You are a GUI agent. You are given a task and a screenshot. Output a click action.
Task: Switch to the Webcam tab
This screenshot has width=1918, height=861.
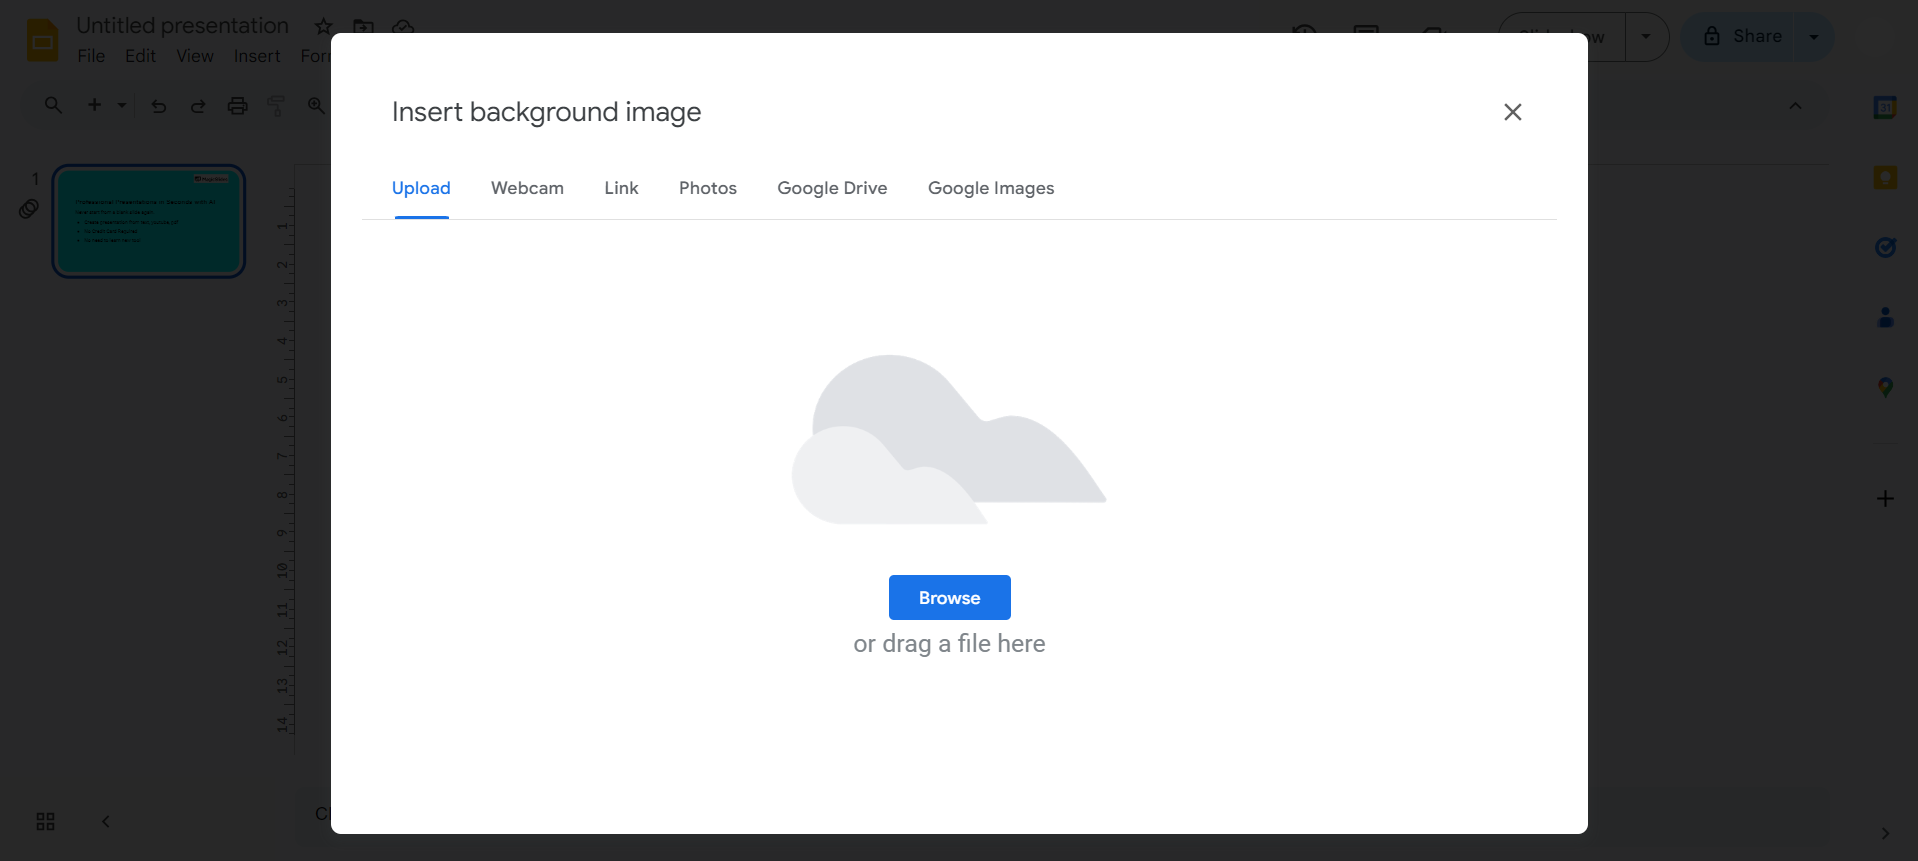(x=527, y=188)
